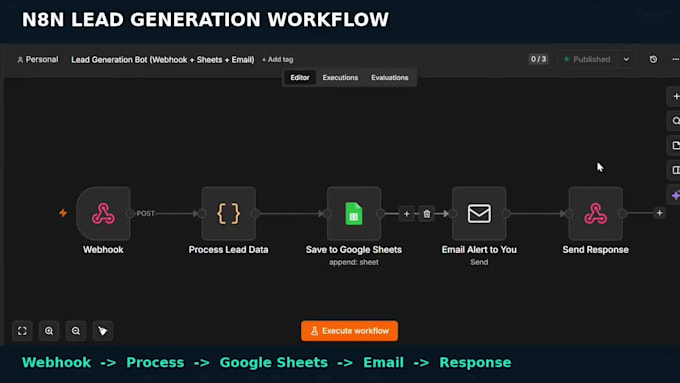Switch to the Editor tab
680x383 pixels.
(300, 78)
